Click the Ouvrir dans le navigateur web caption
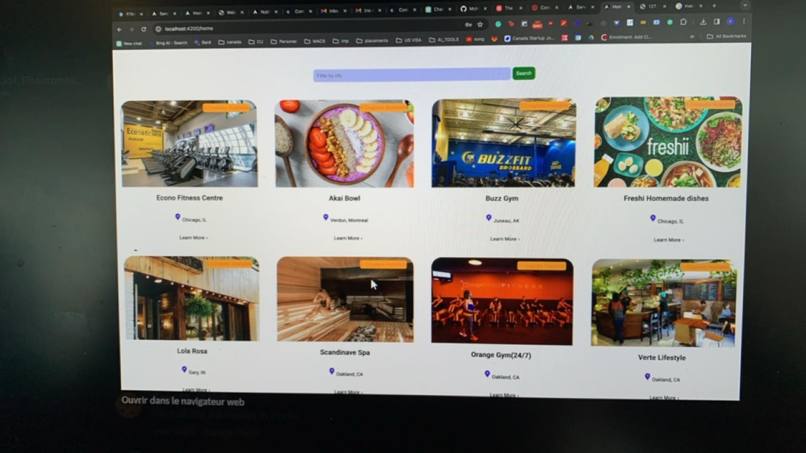This screenshot has height=453, width=806. point(183,401)
